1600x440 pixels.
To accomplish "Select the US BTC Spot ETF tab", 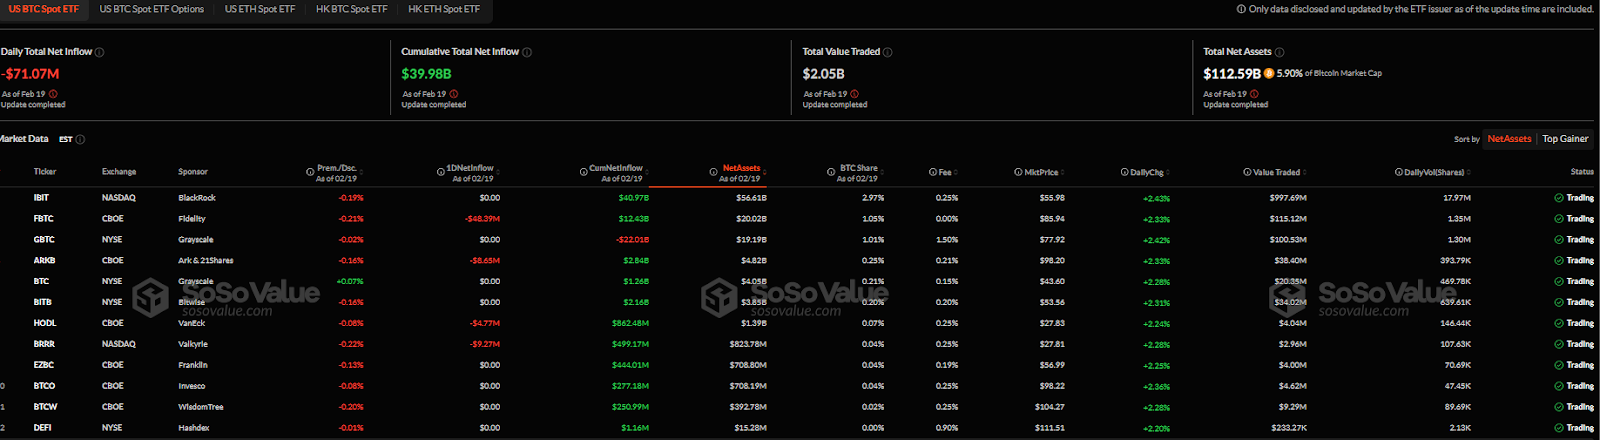I will pyautogui.click(x=44, y=9).
